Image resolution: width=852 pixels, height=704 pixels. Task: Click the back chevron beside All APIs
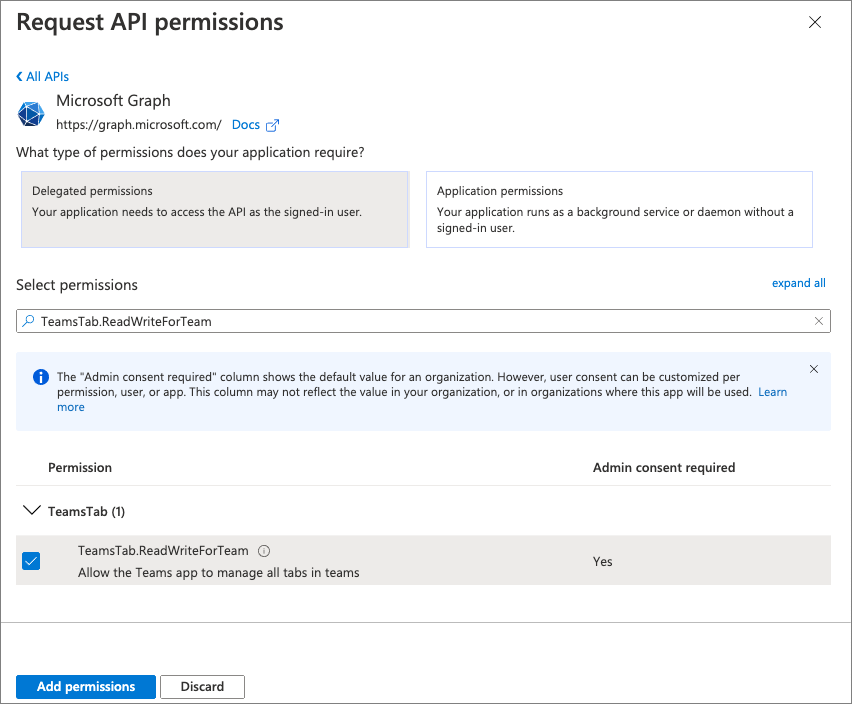(20, 77)
